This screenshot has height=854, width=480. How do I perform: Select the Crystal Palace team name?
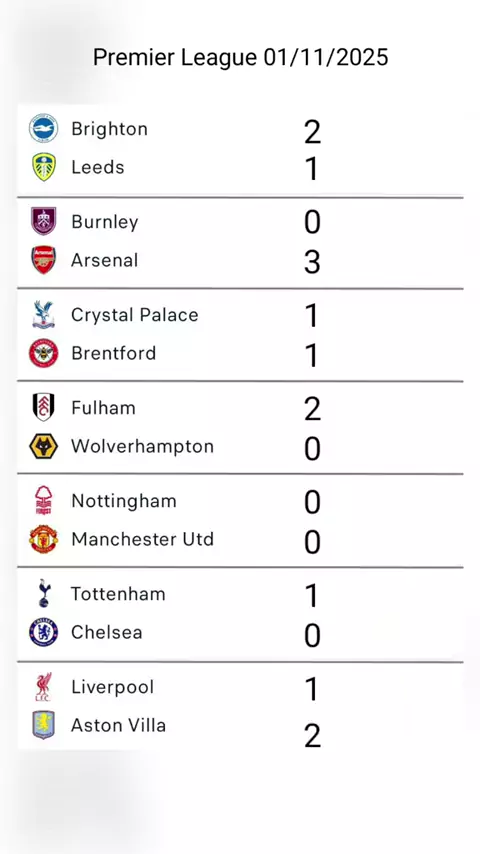point(135,315)
